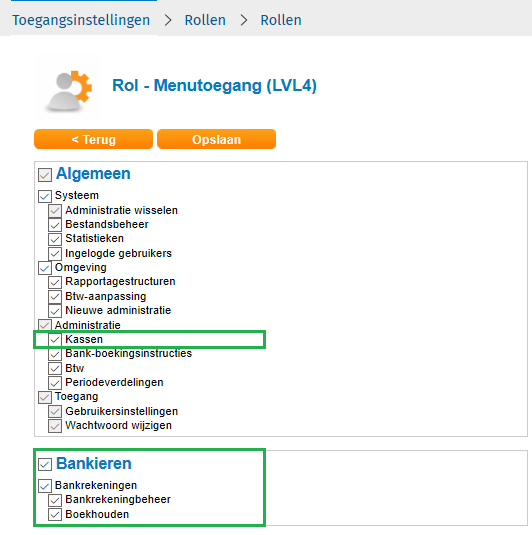Toggle the Bestandsbeheer checkbox
This screenshot has width=532, height=535.
pyautogui.click(x=55, y=225)
